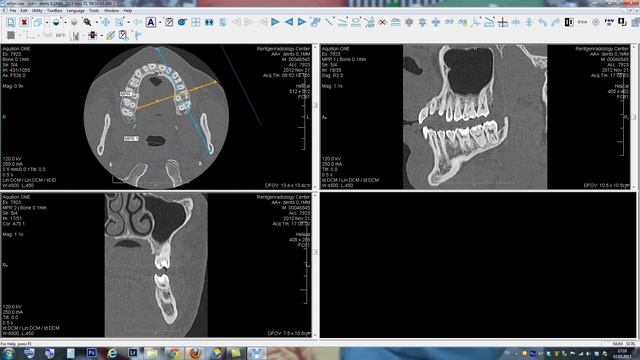Open the four-pane screen layout icon
The width and height of the screenshot is (640, 360).
[196, 22]
